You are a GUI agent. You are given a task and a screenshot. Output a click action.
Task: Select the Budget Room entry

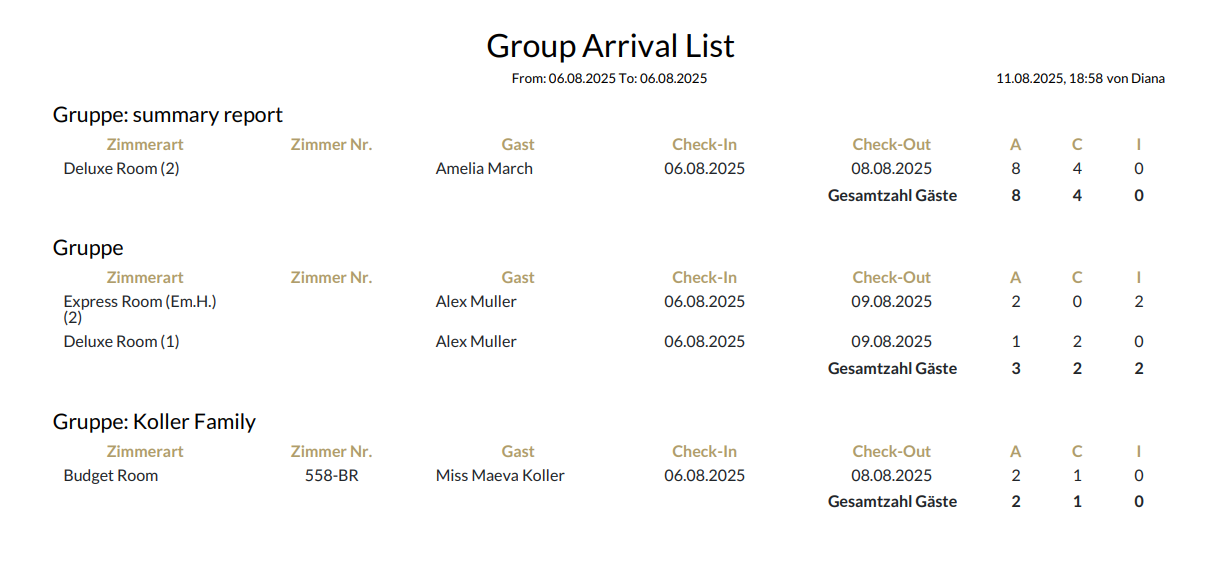110,476
